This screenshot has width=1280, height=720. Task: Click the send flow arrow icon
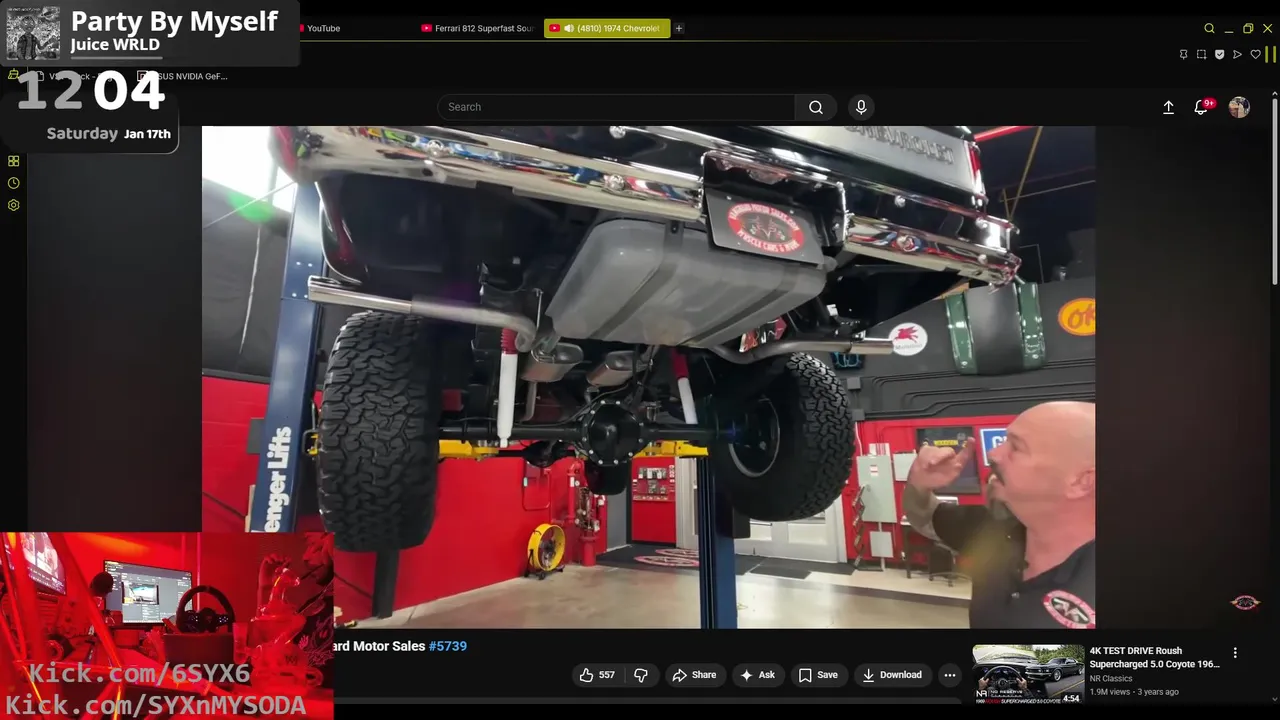click(1237, 54)
